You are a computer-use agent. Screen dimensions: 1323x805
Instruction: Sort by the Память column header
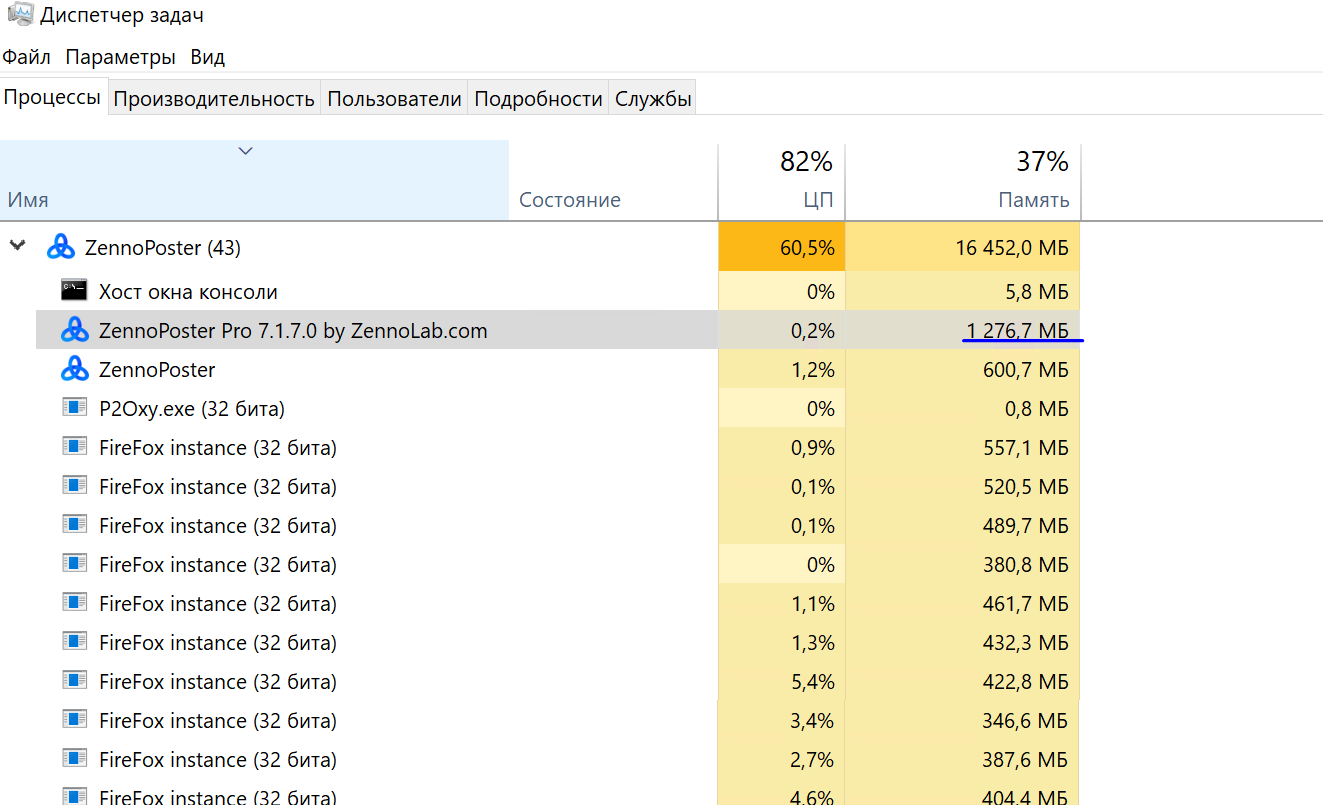[x=963, y=181]
